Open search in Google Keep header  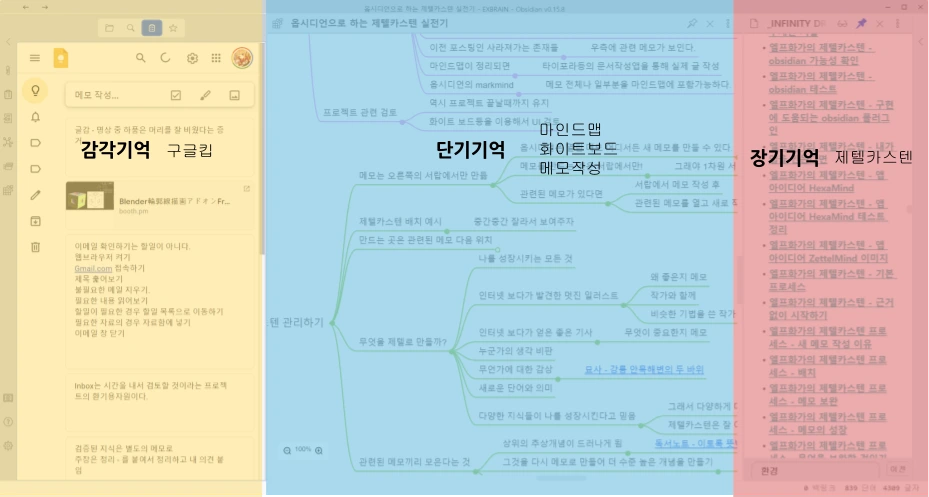click(140, 58)
